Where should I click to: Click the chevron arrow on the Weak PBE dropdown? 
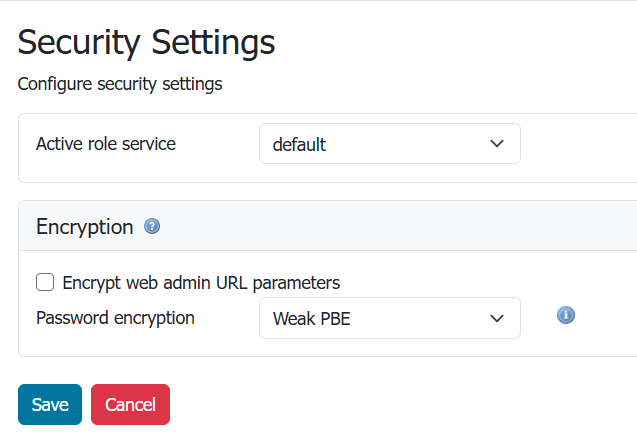click(497, 319)
